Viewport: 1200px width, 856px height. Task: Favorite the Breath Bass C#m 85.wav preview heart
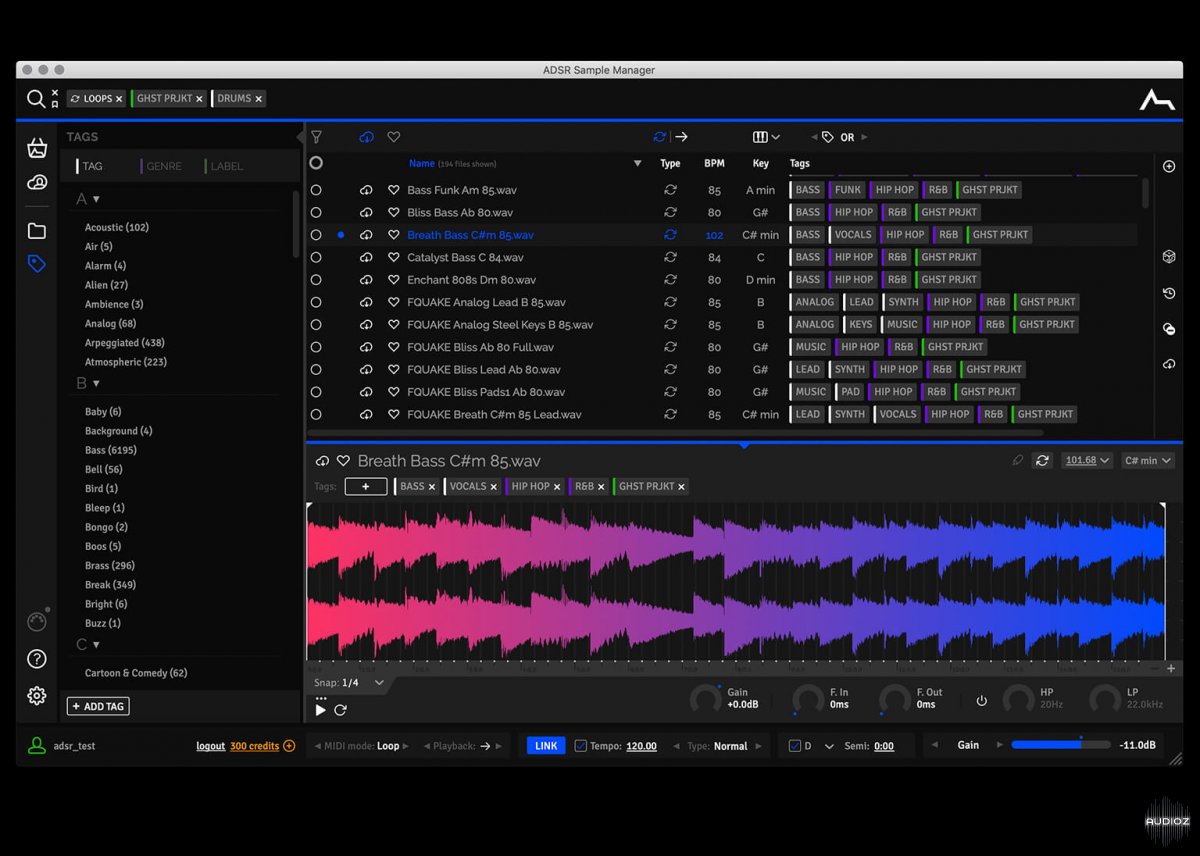[343, 461]
